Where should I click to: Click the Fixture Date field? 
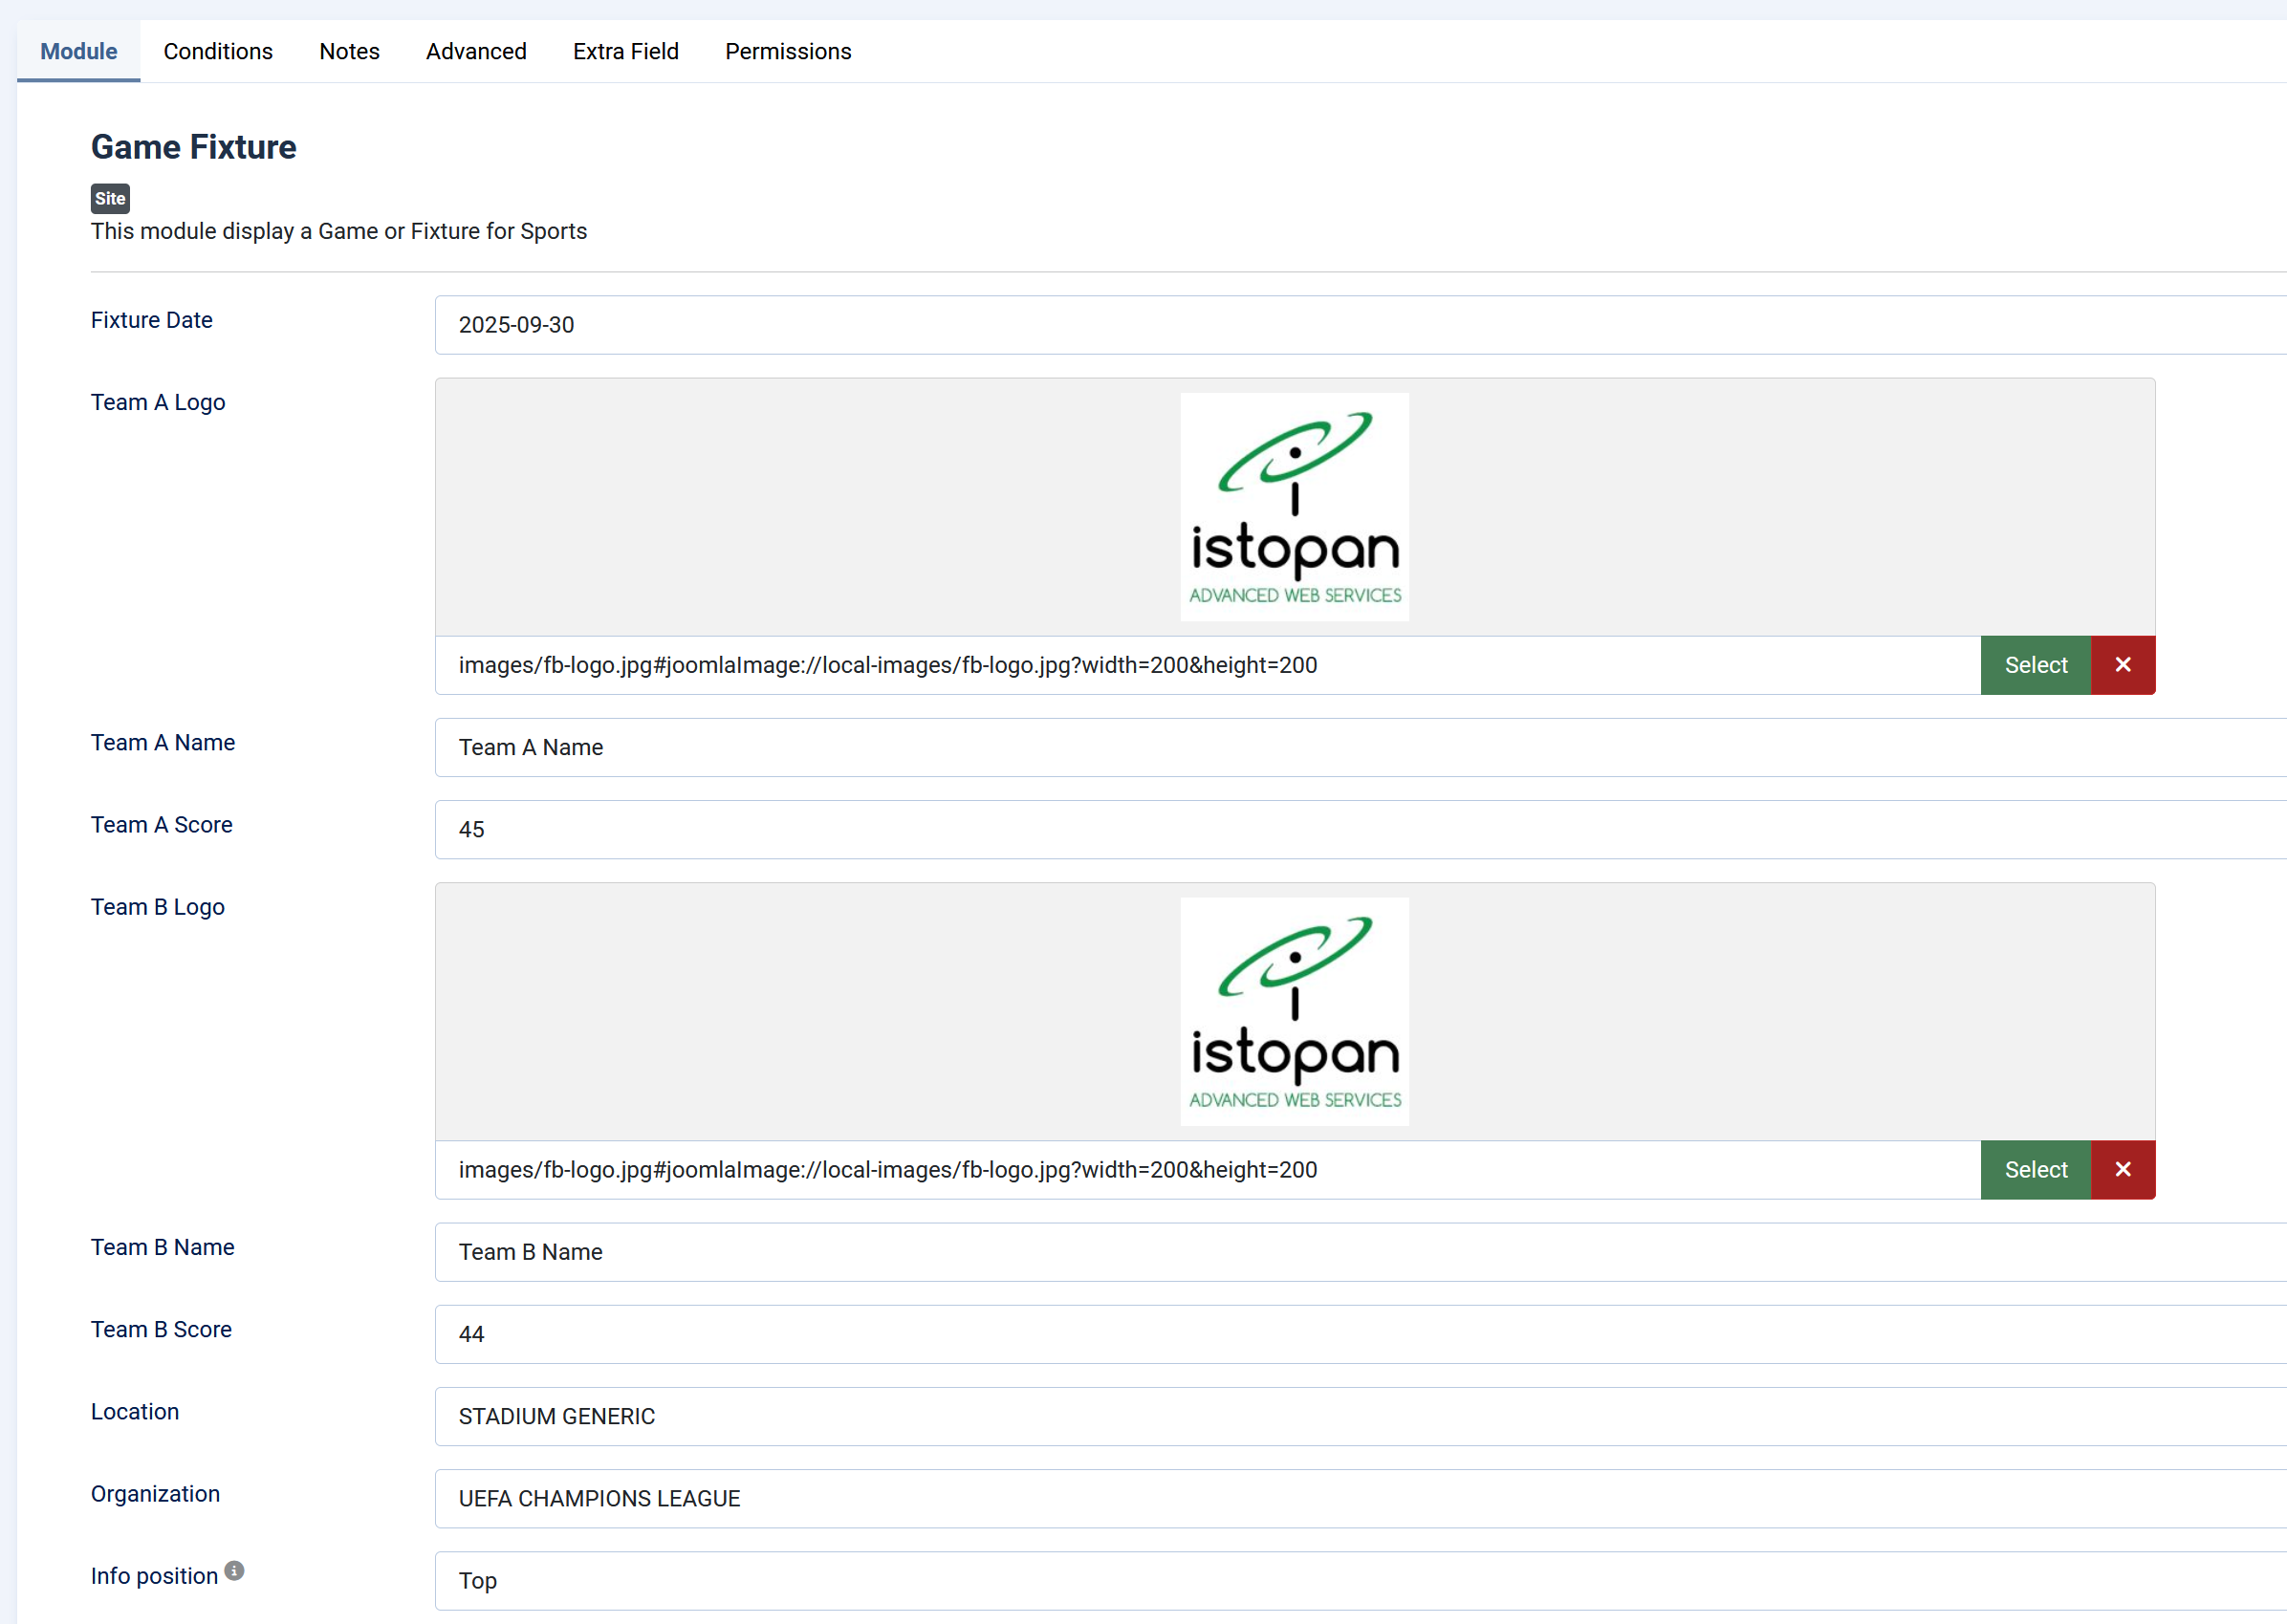(1360, 325)
